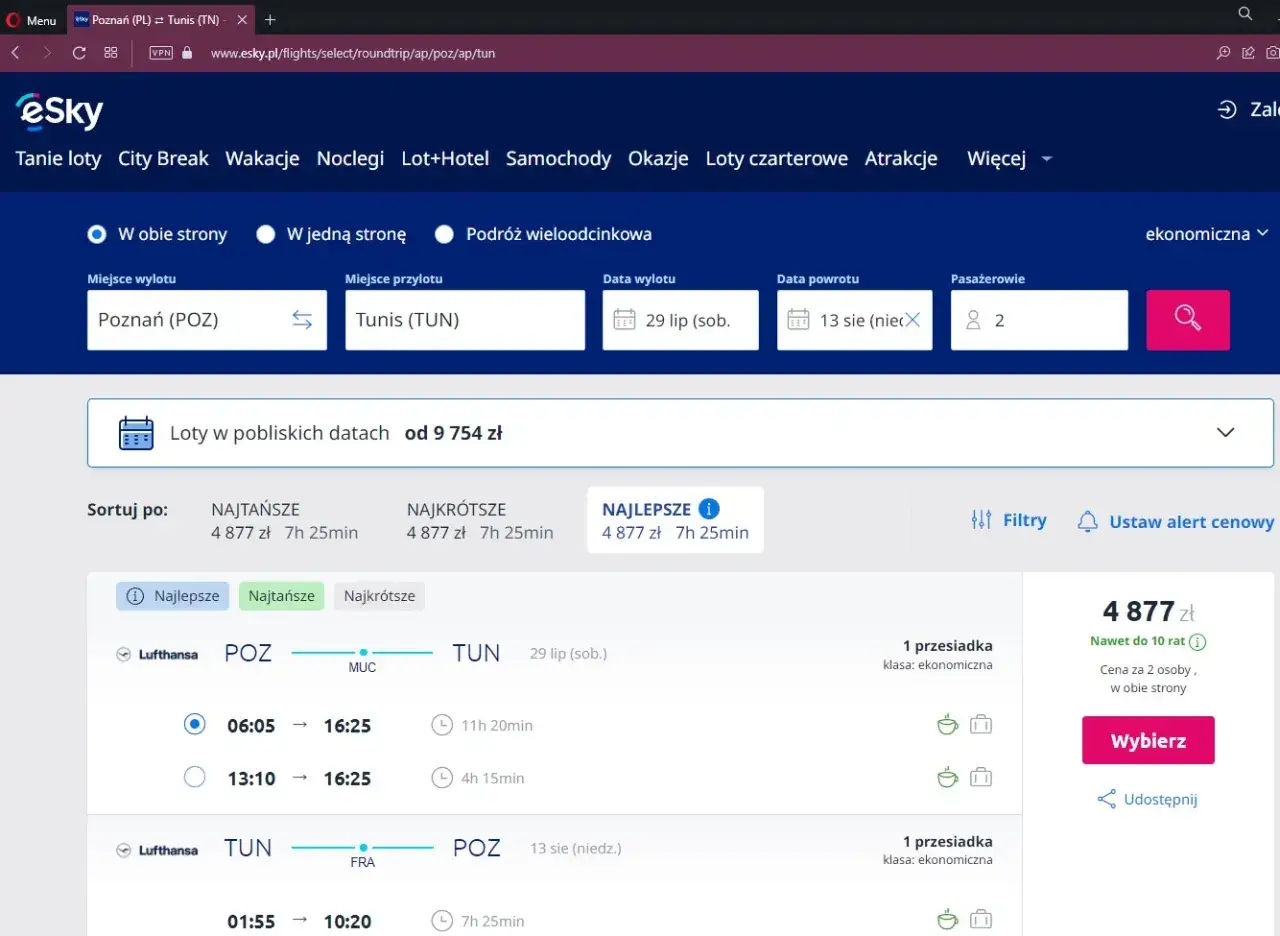Click the Udostępnij share icon
The image size is (1280, 936).
[1106, 799]
